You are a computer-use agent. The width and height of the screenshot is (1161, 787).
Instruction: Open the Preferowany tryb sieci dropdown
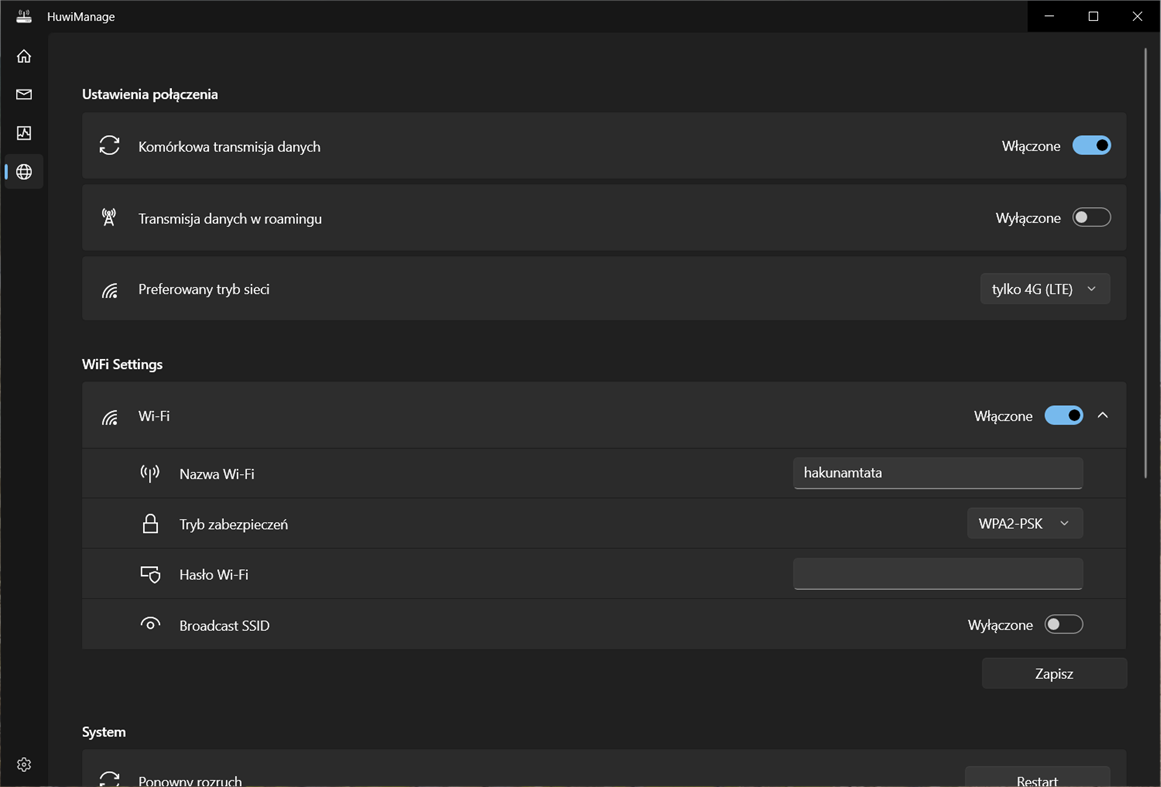point(1044,288)
